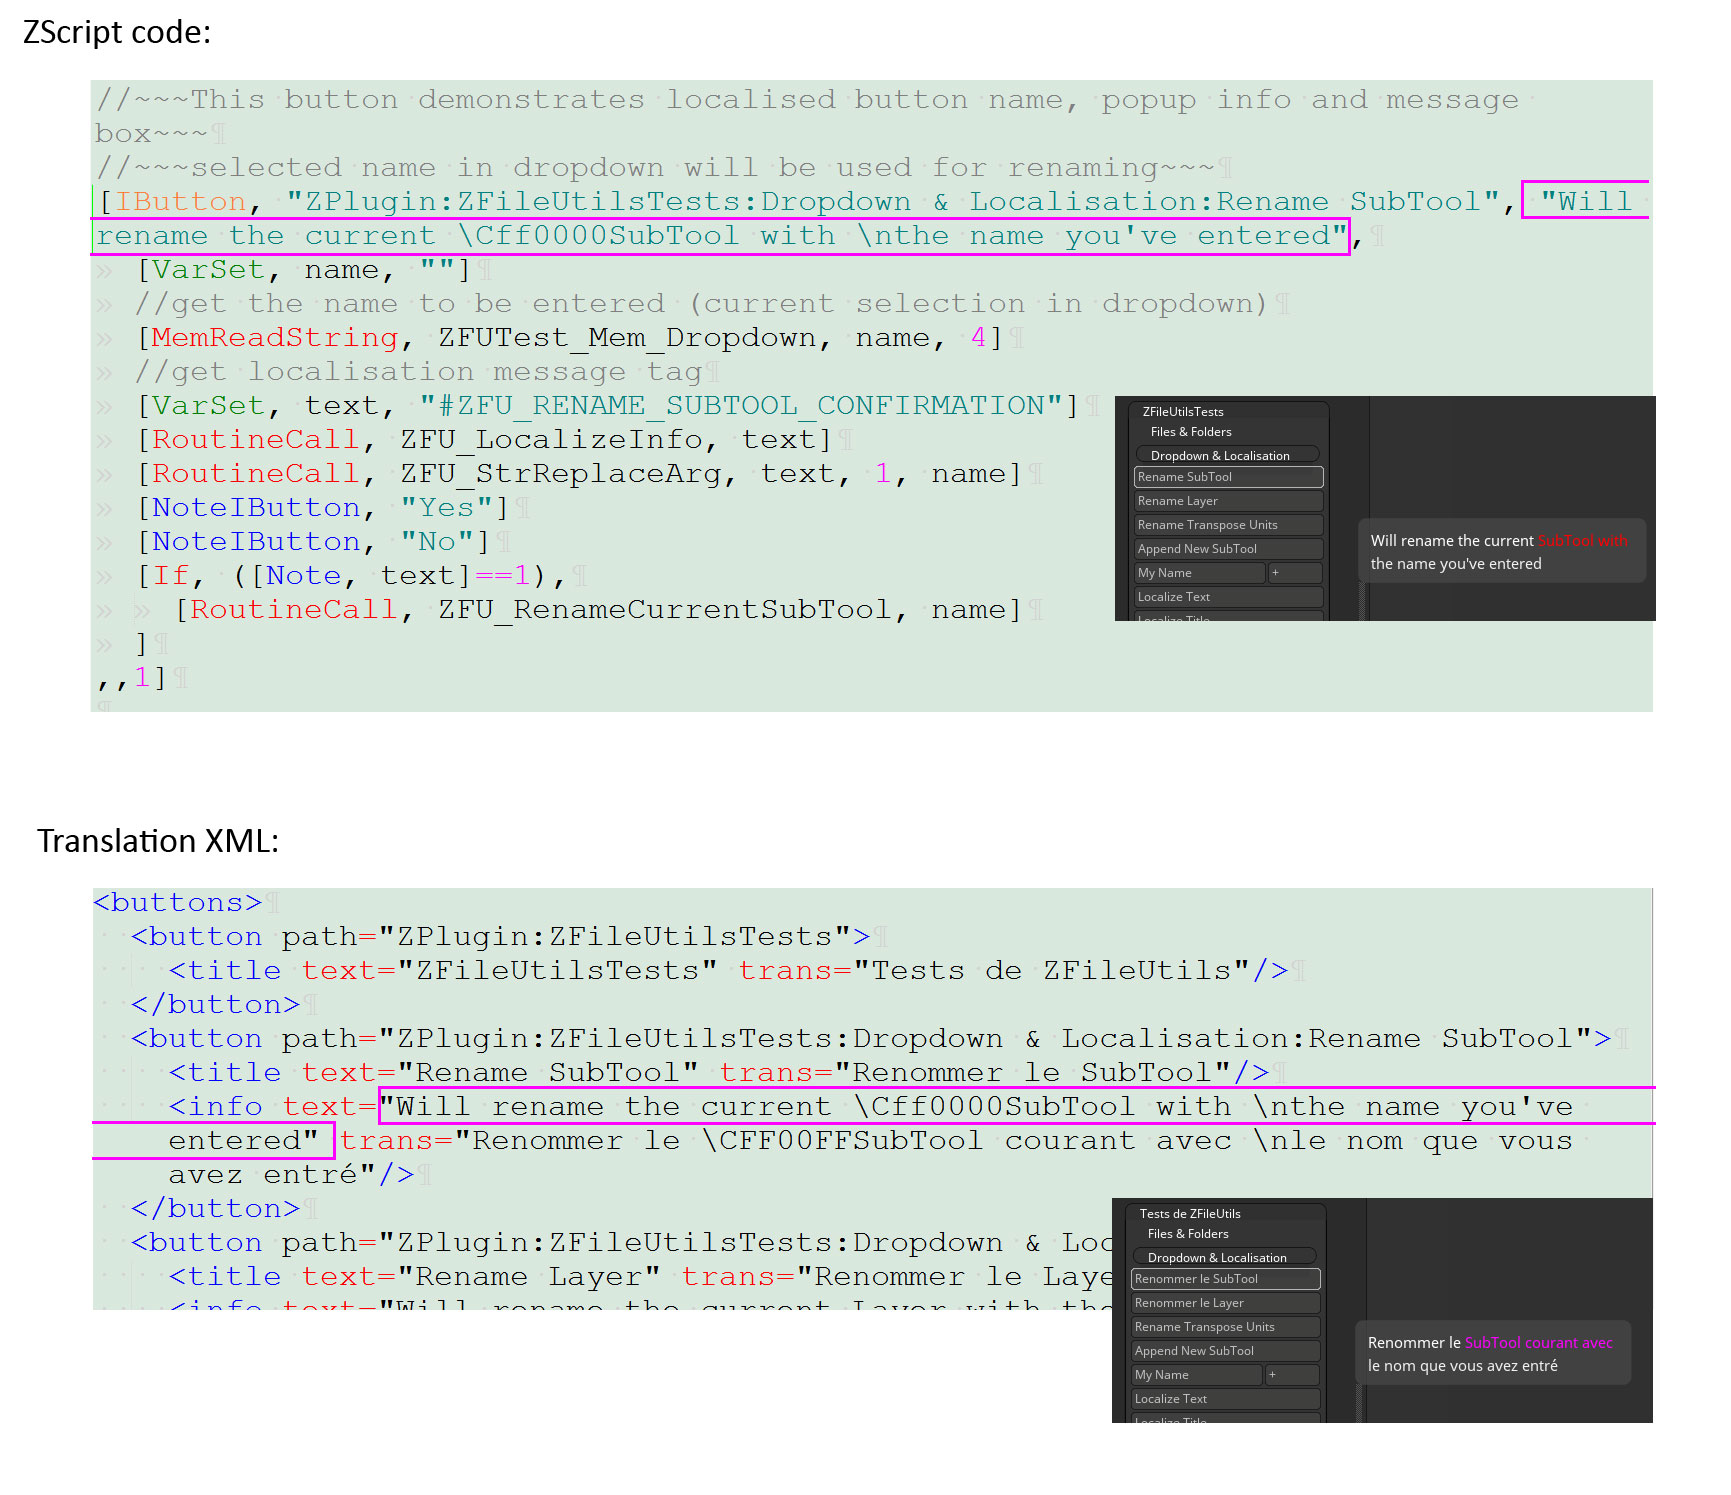
Task: Open My Name dropdown in Tests de ZFileUtils panel
Action: pyautogui.click(x=1197, y=1375)
